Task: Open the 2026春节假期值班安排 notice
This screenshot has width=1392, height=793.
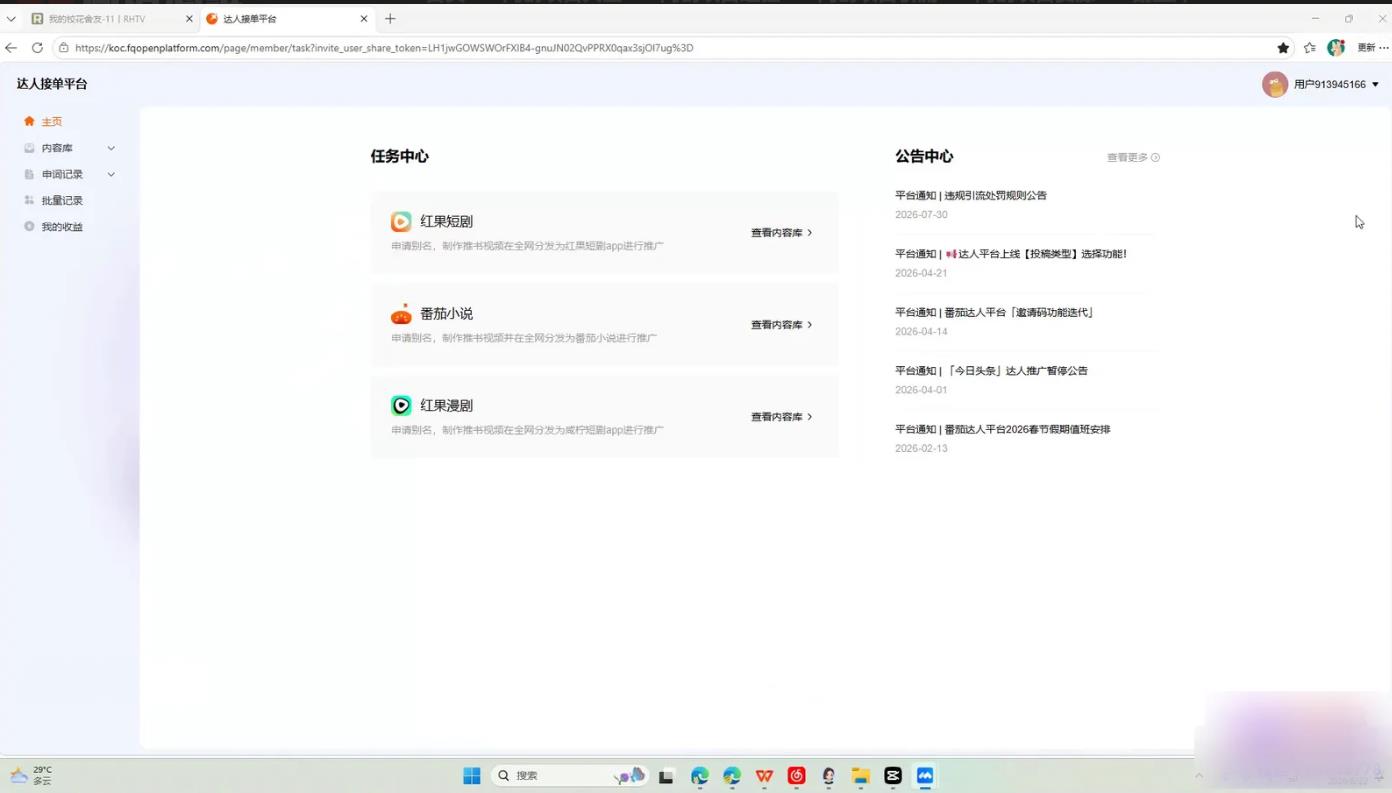Action: pos(1003,429)
